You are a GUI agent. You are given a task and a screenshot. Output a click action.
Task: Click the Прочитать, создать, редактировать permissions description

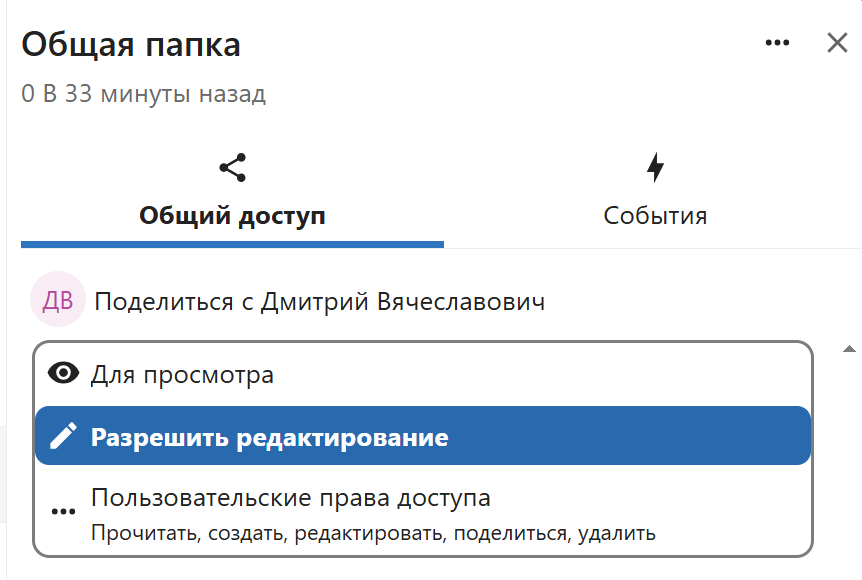pyautogui.click(x=373, y=533)
